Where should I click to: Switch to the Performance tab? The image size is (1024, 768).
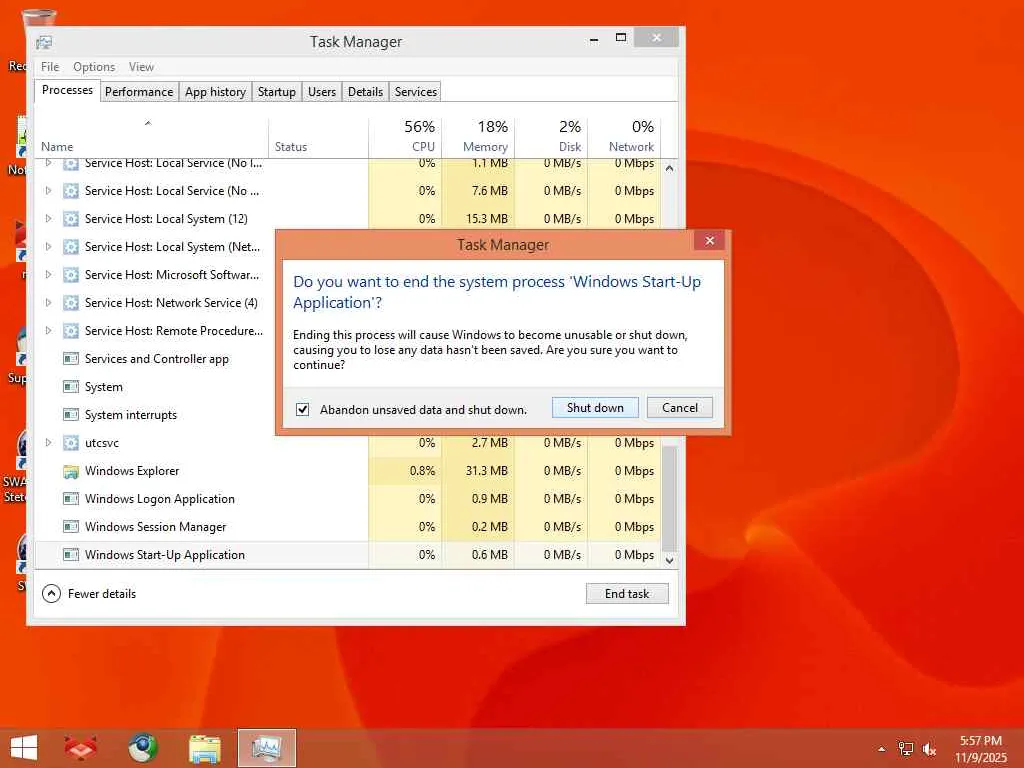click(x=139, y=91)
